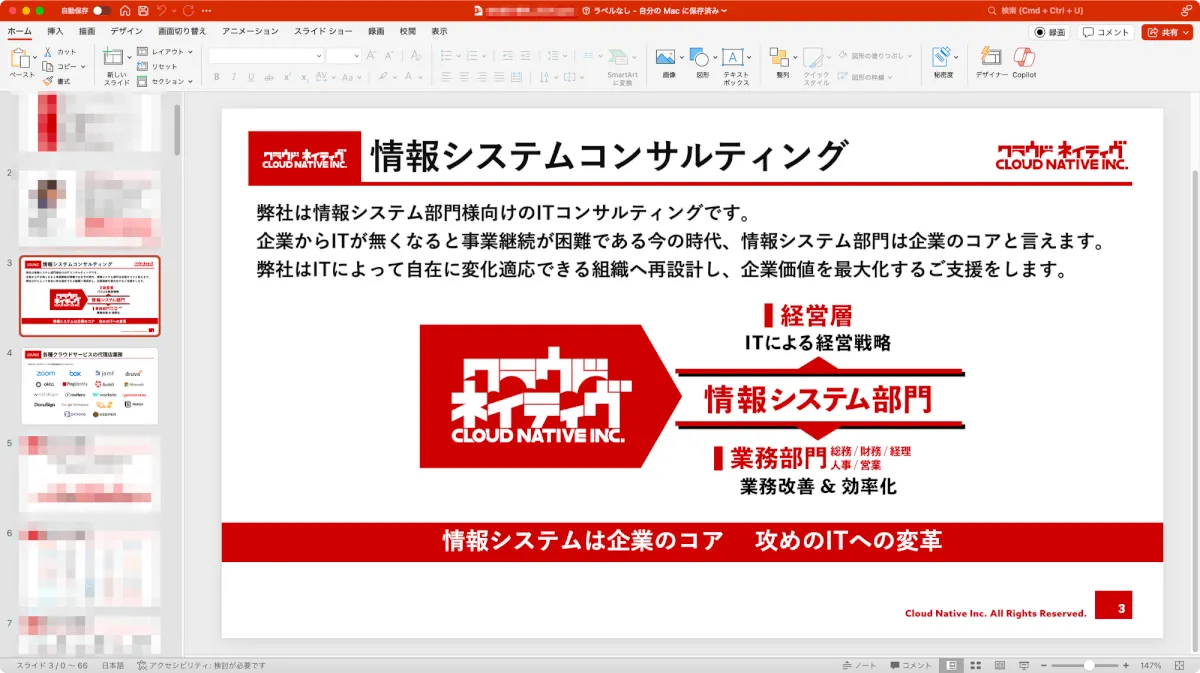Viewport: 1200px width, 673px height.
Task: Click zoom percentage 147%
Action: [x=1150, y=665]
